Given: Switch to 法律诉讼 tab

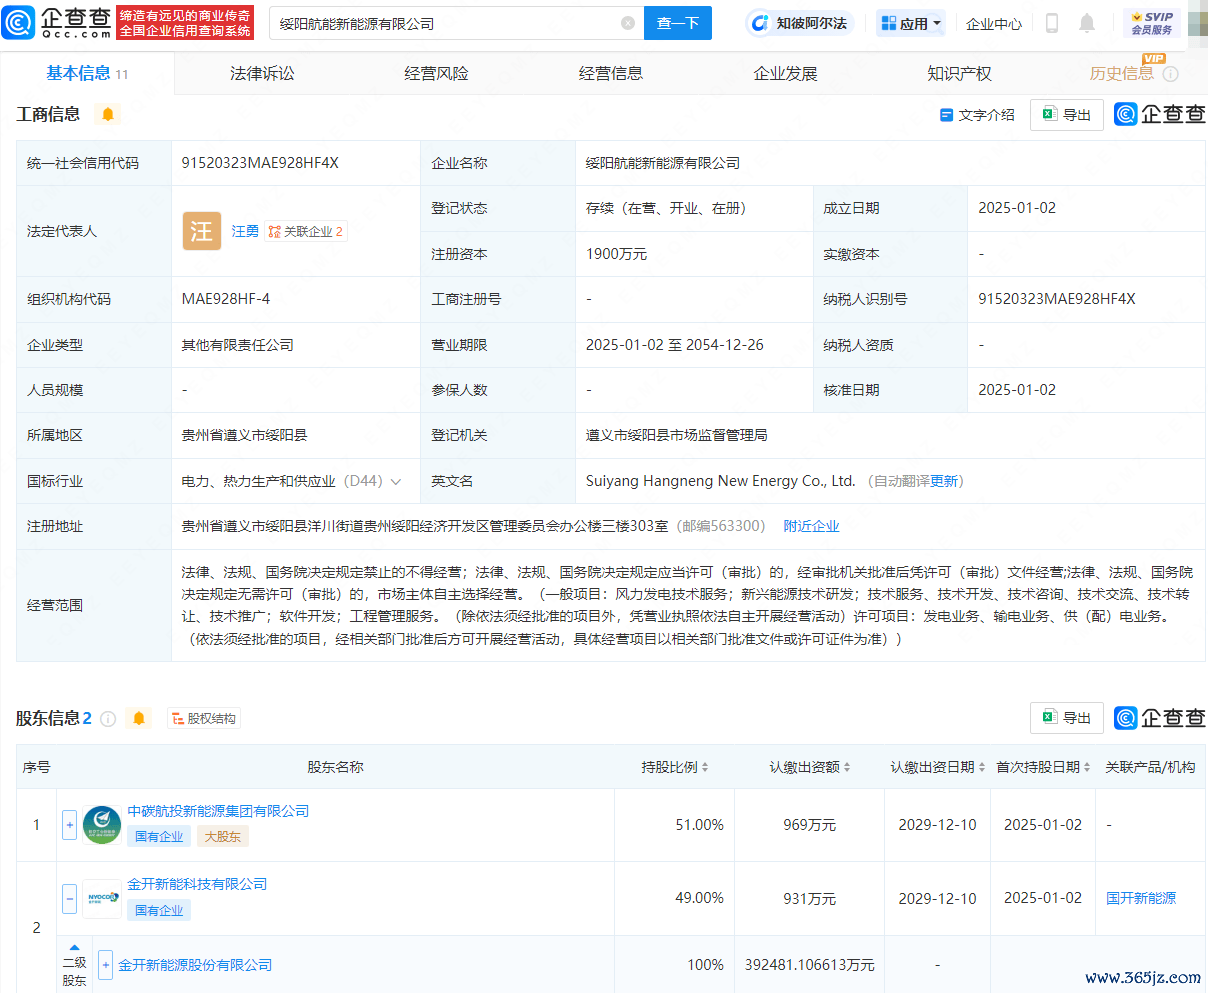Looking at the screenshot, I should (262, 73).
